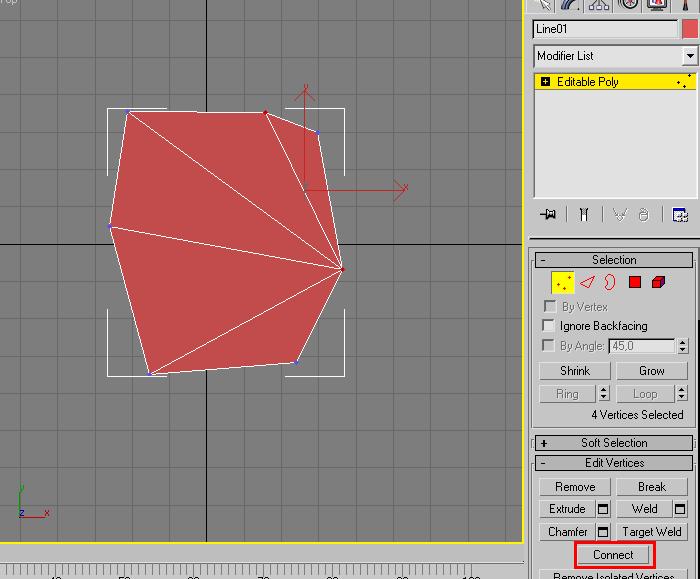The width and height of the screenshot is (700, 579).
Task: Select the rightmost red vertex of the polygon
Action: click(x=342, y=270)
